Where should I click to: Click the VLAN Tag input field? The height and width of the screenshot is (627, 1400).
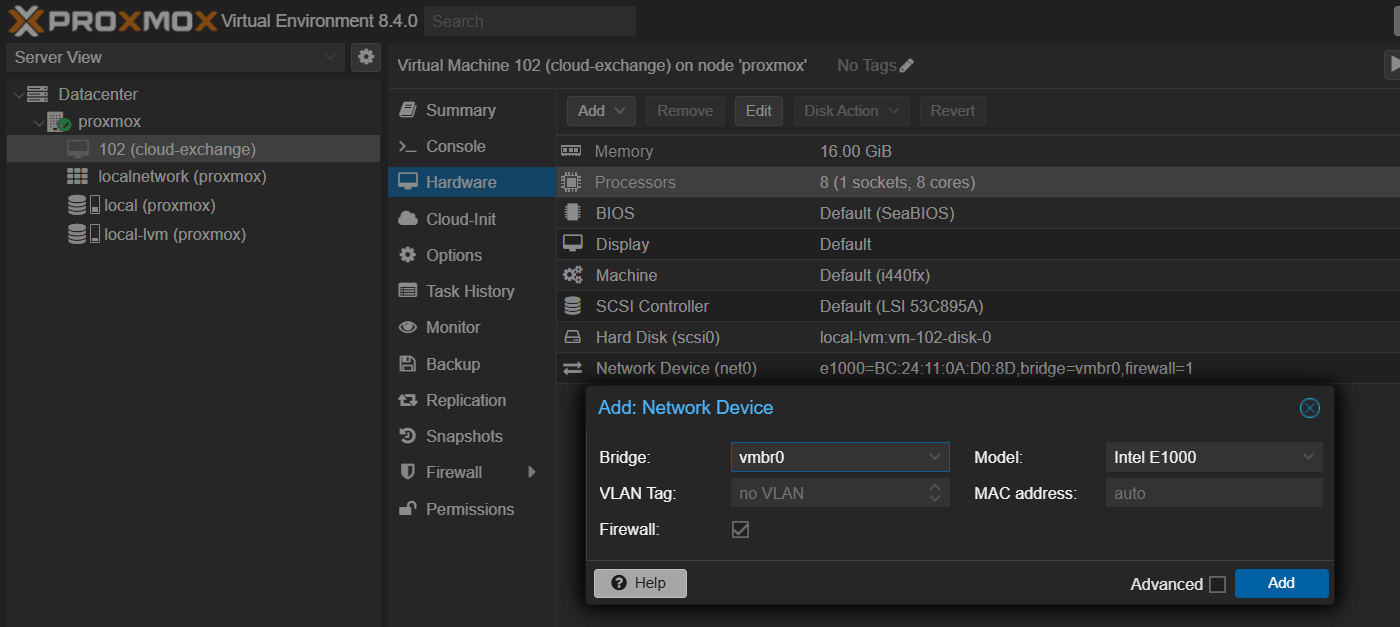coord(826,493)
